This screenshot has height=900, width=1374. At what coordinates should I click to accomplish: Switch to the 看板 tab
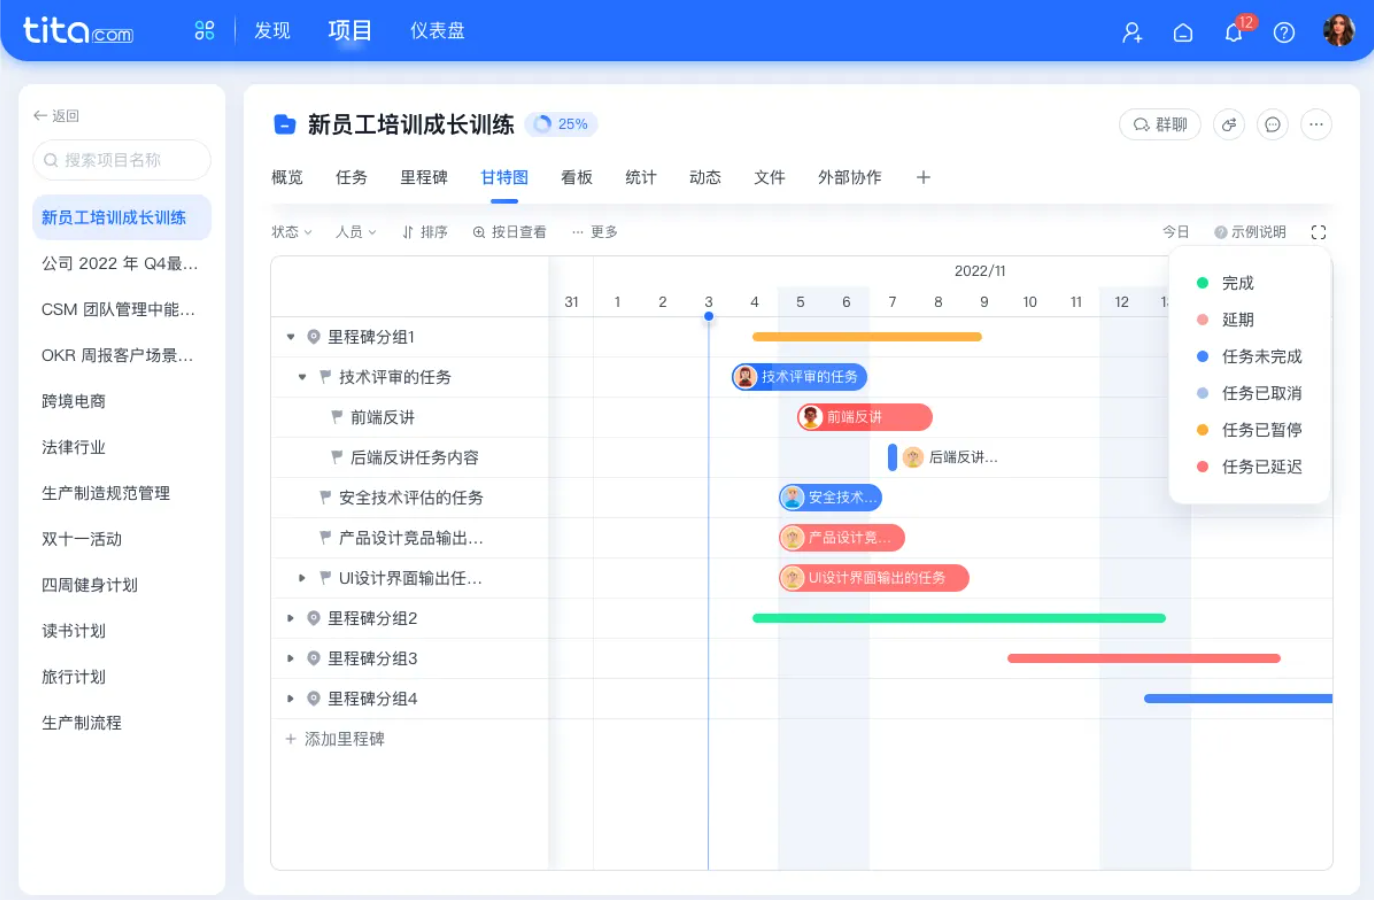[x=577, y=177]
